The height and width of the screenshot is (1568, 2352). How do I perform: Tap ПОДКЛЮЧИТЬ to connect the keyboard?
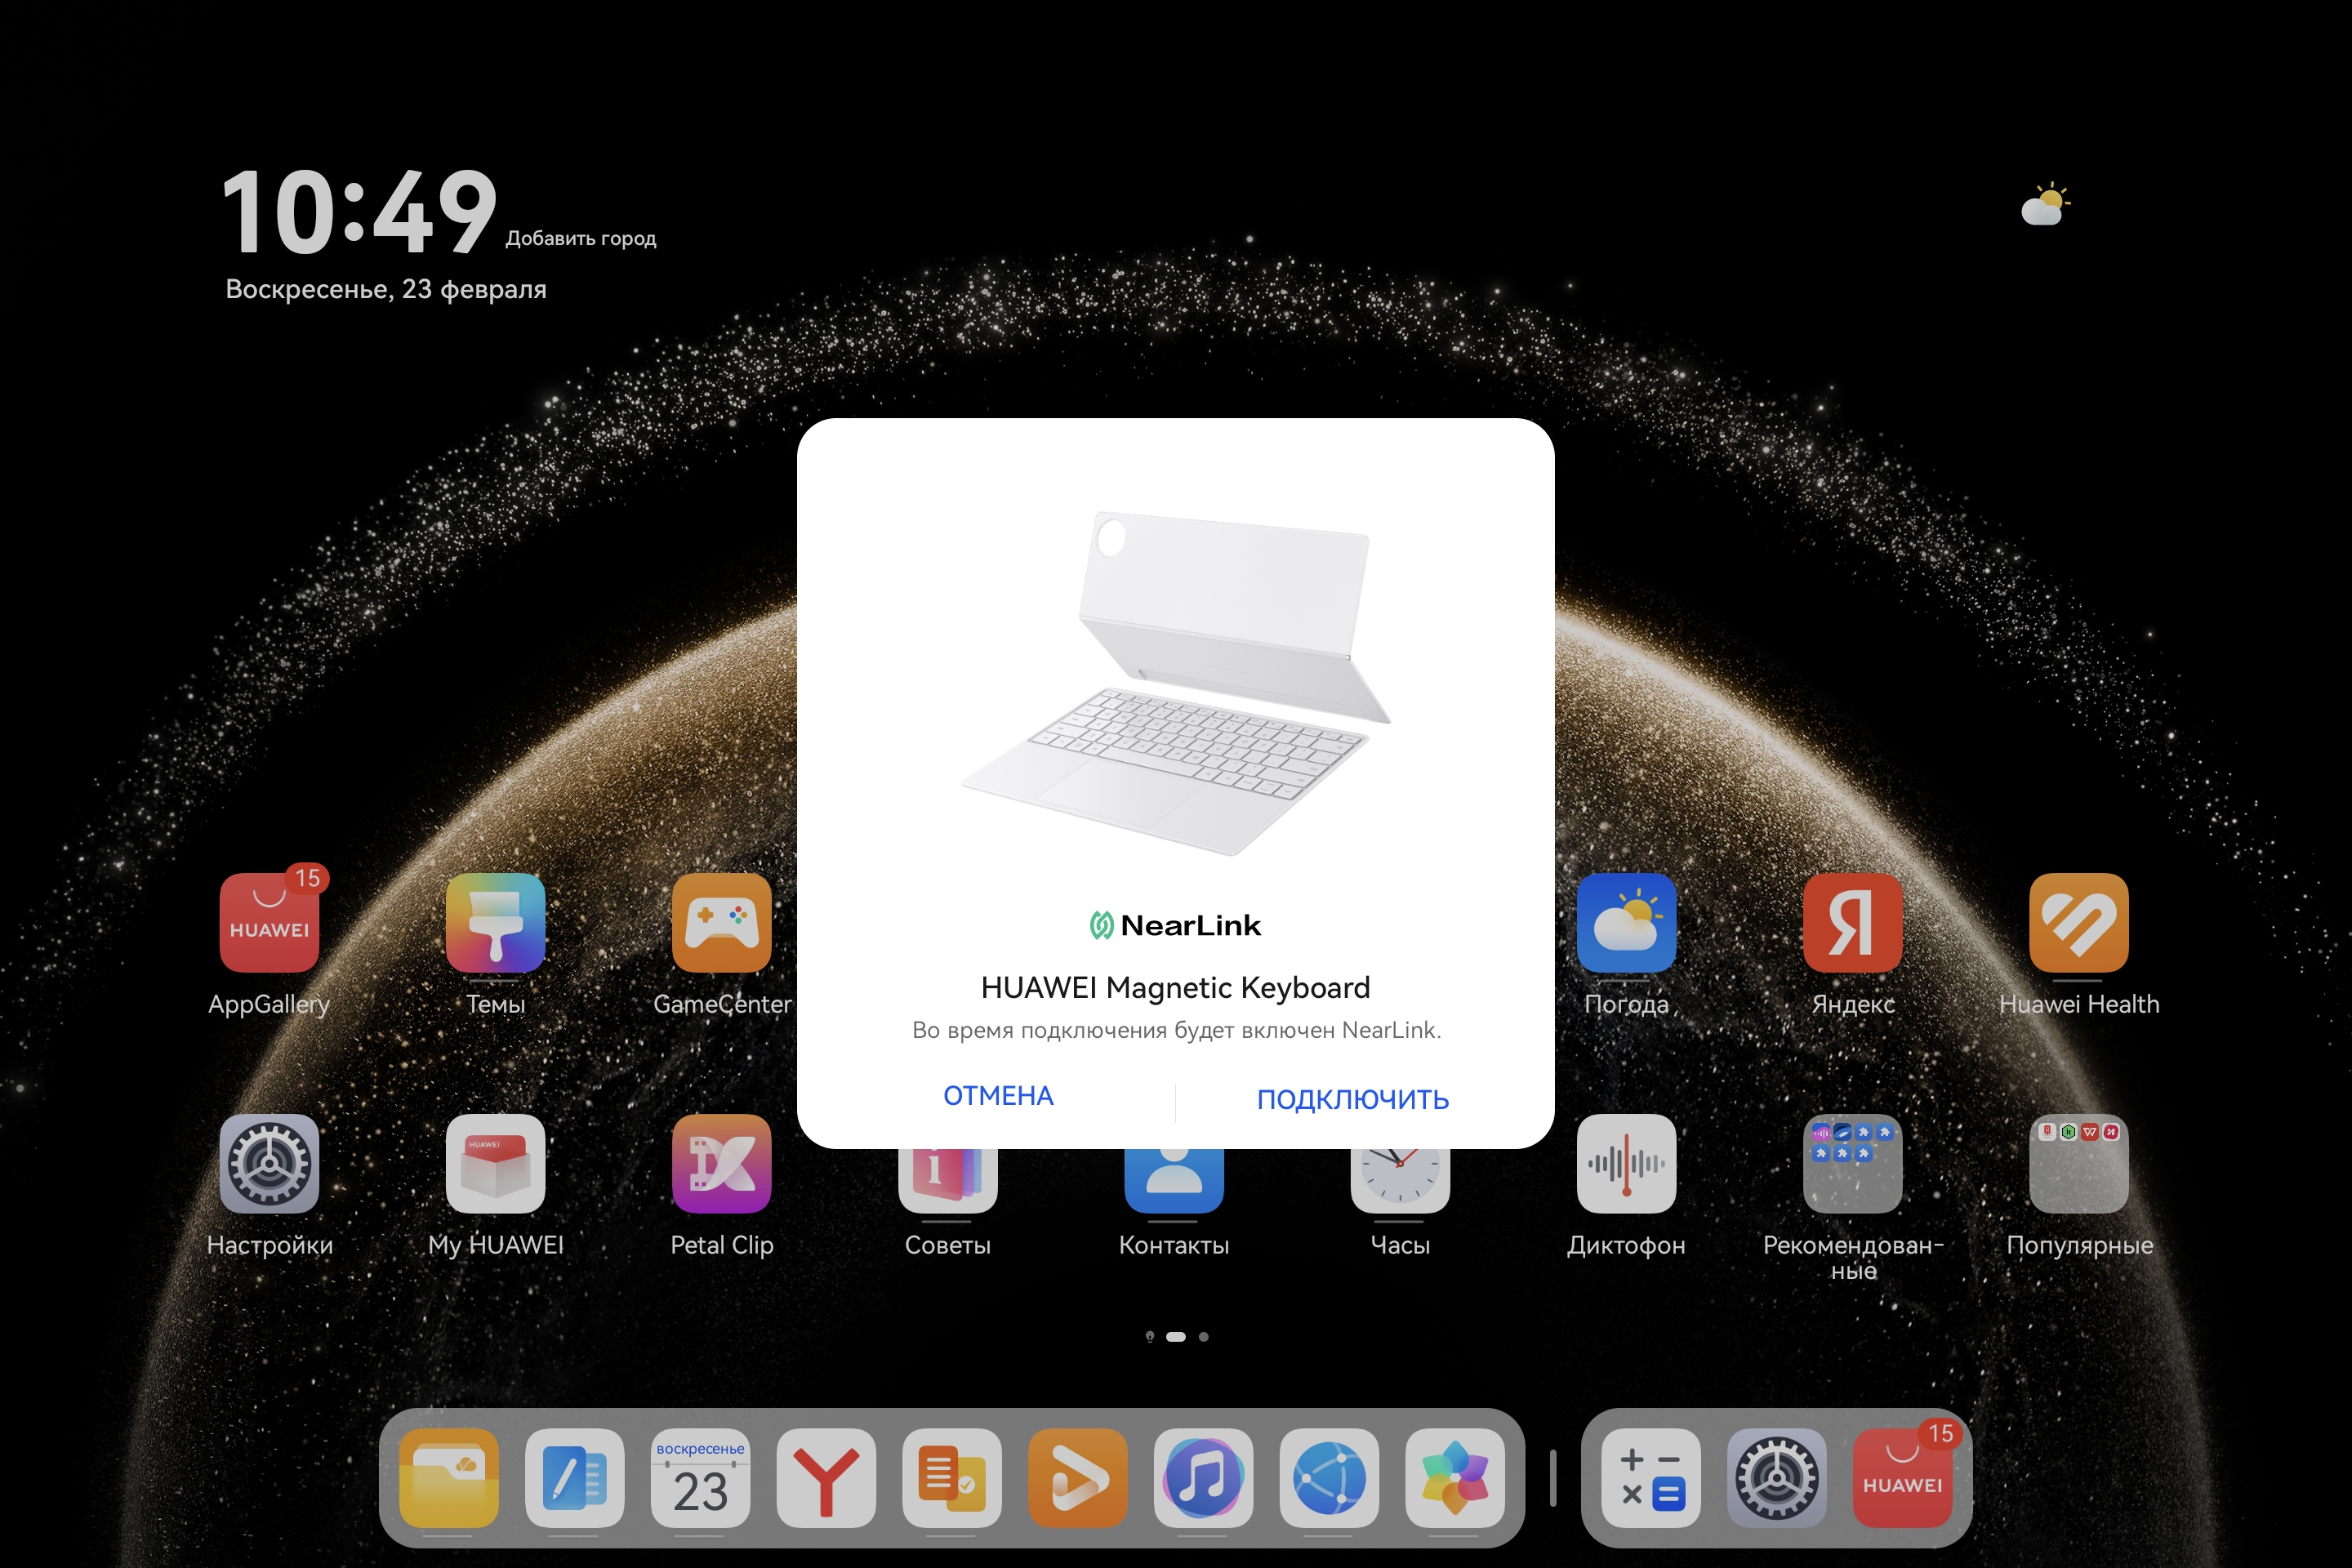pos(1352,1099)
